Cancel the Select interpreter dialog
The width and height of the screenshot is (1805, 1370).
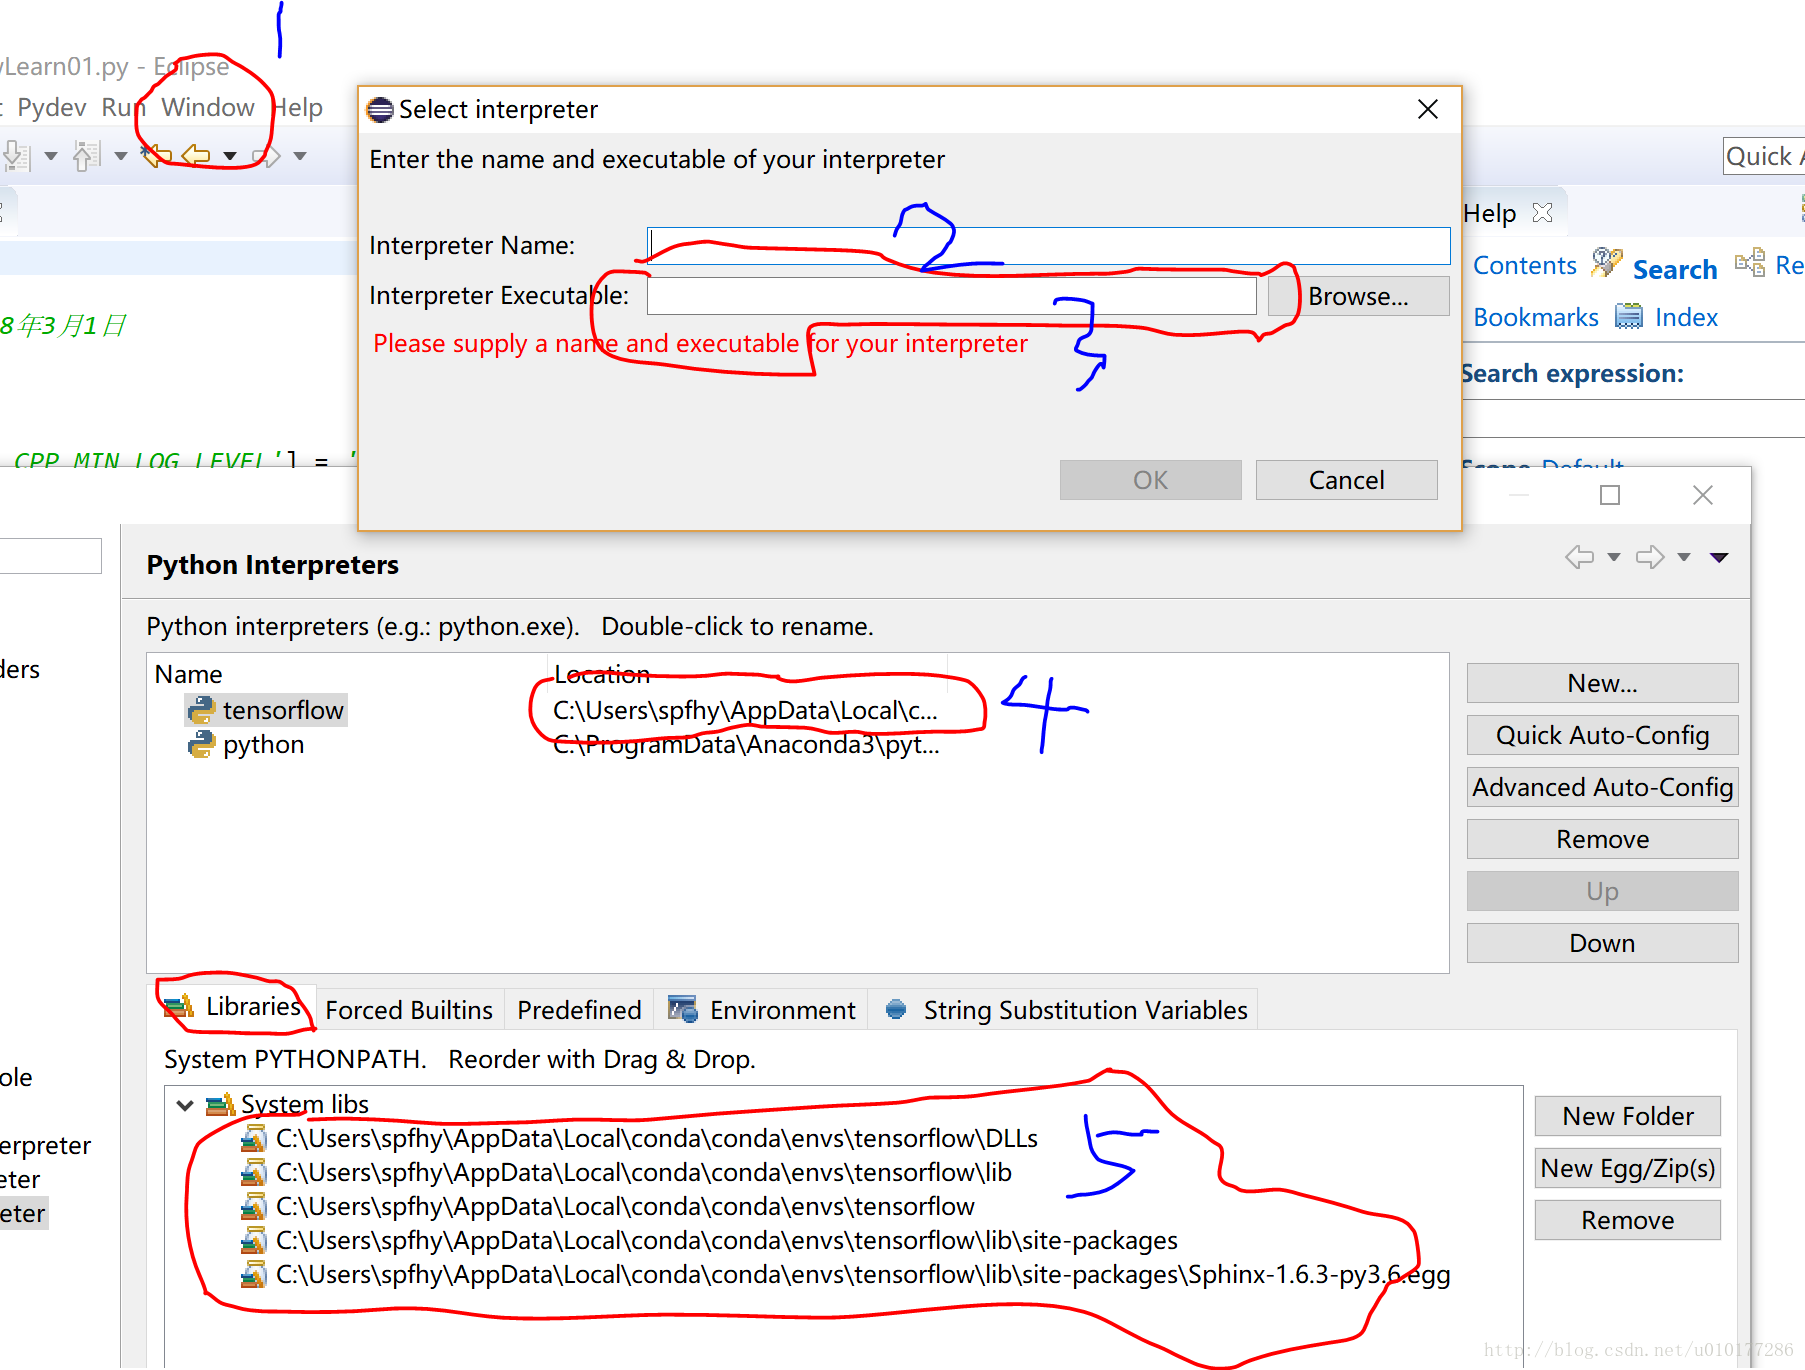coord(1346,480)
